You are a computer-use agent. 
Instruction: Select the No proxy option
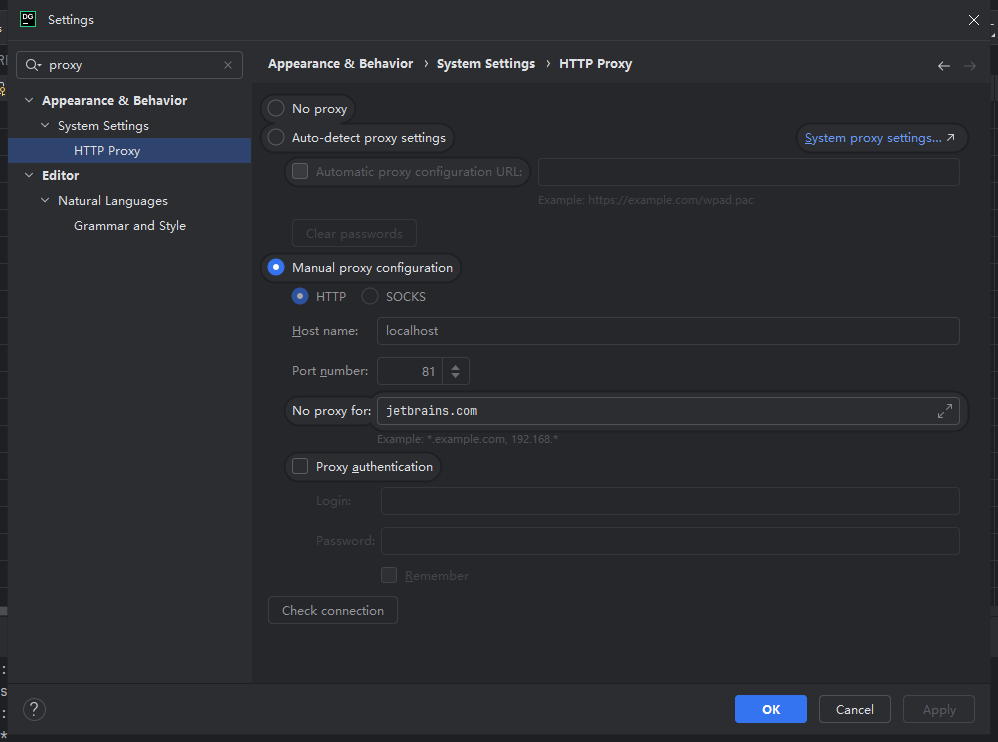(x=276, y=108)
